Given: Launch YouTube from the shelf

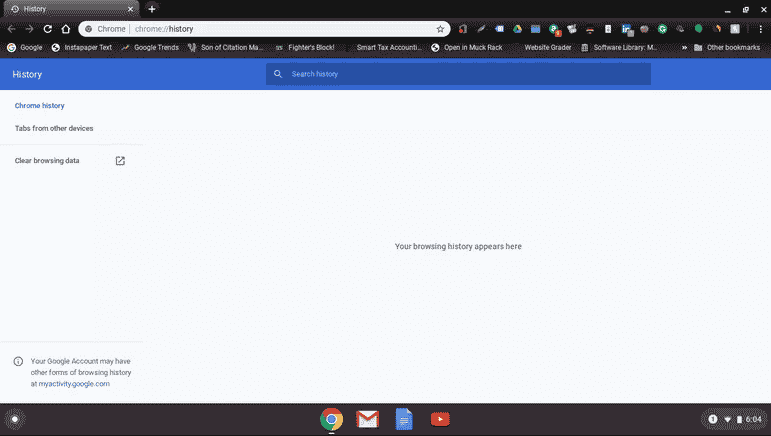Looking at the screenshot, I should 440,419.
